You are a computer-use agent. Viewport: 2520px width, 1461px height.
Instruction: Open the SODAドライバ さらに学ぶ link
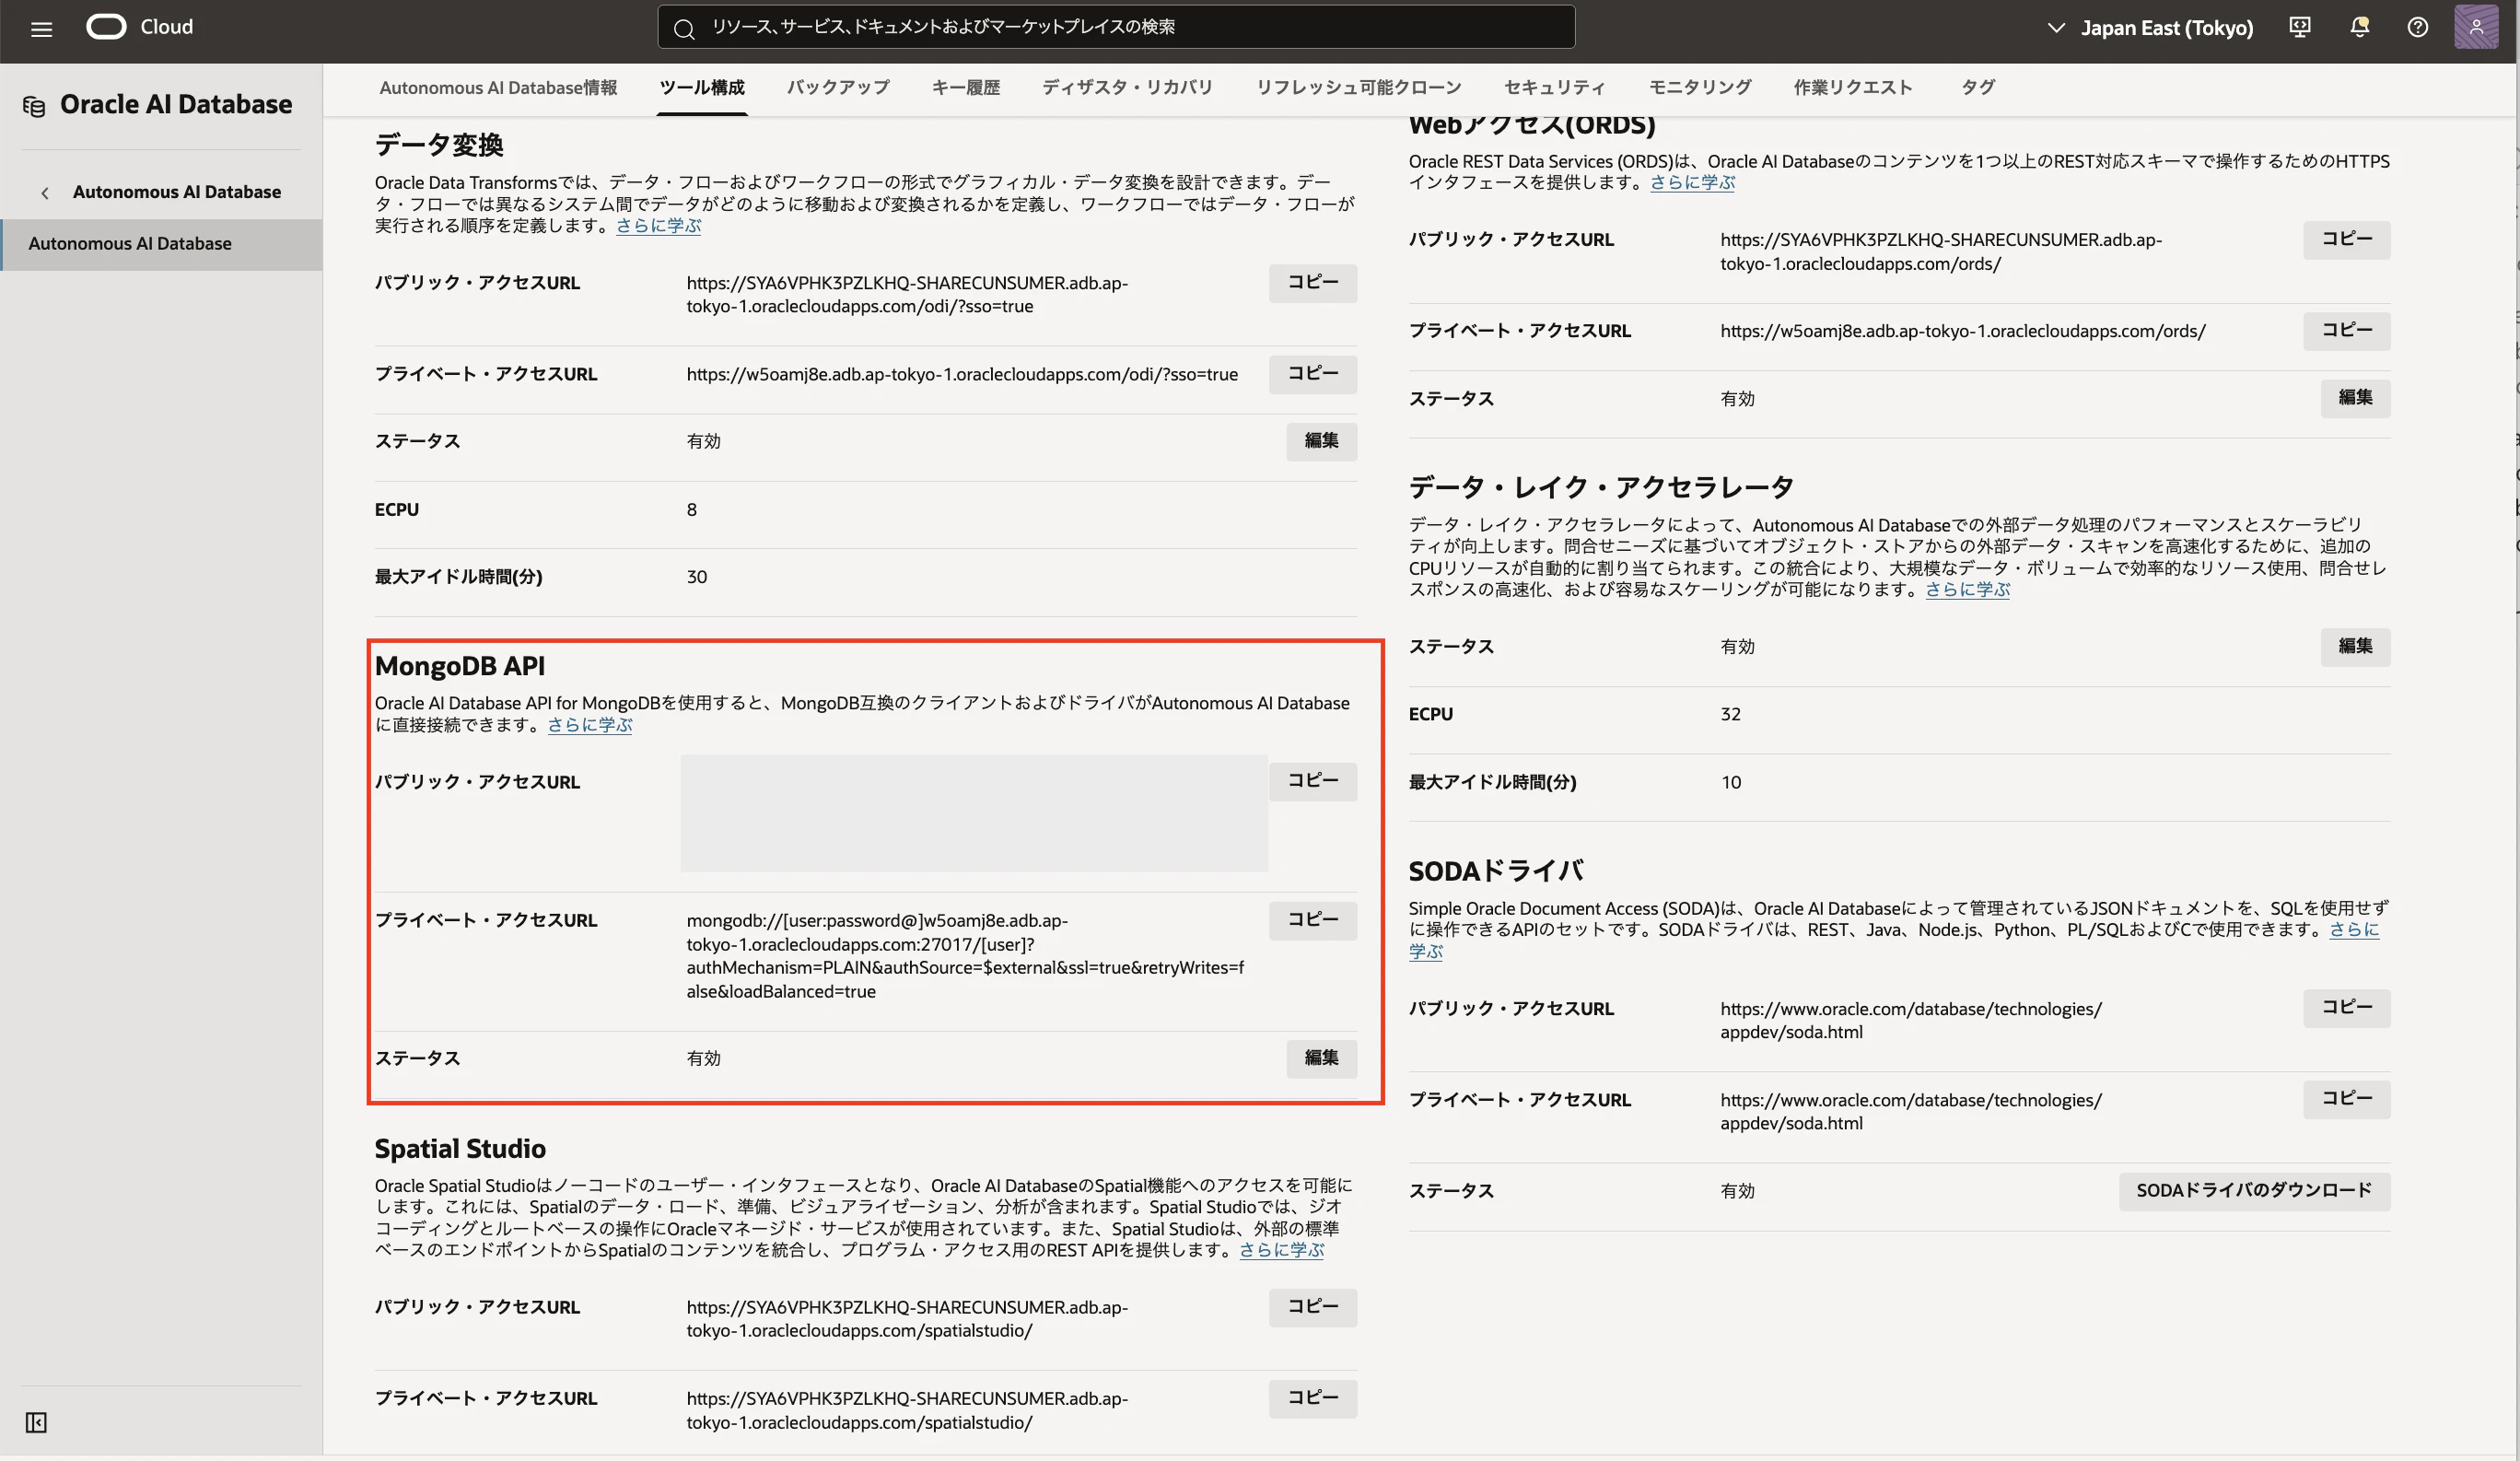(2354, 930)
